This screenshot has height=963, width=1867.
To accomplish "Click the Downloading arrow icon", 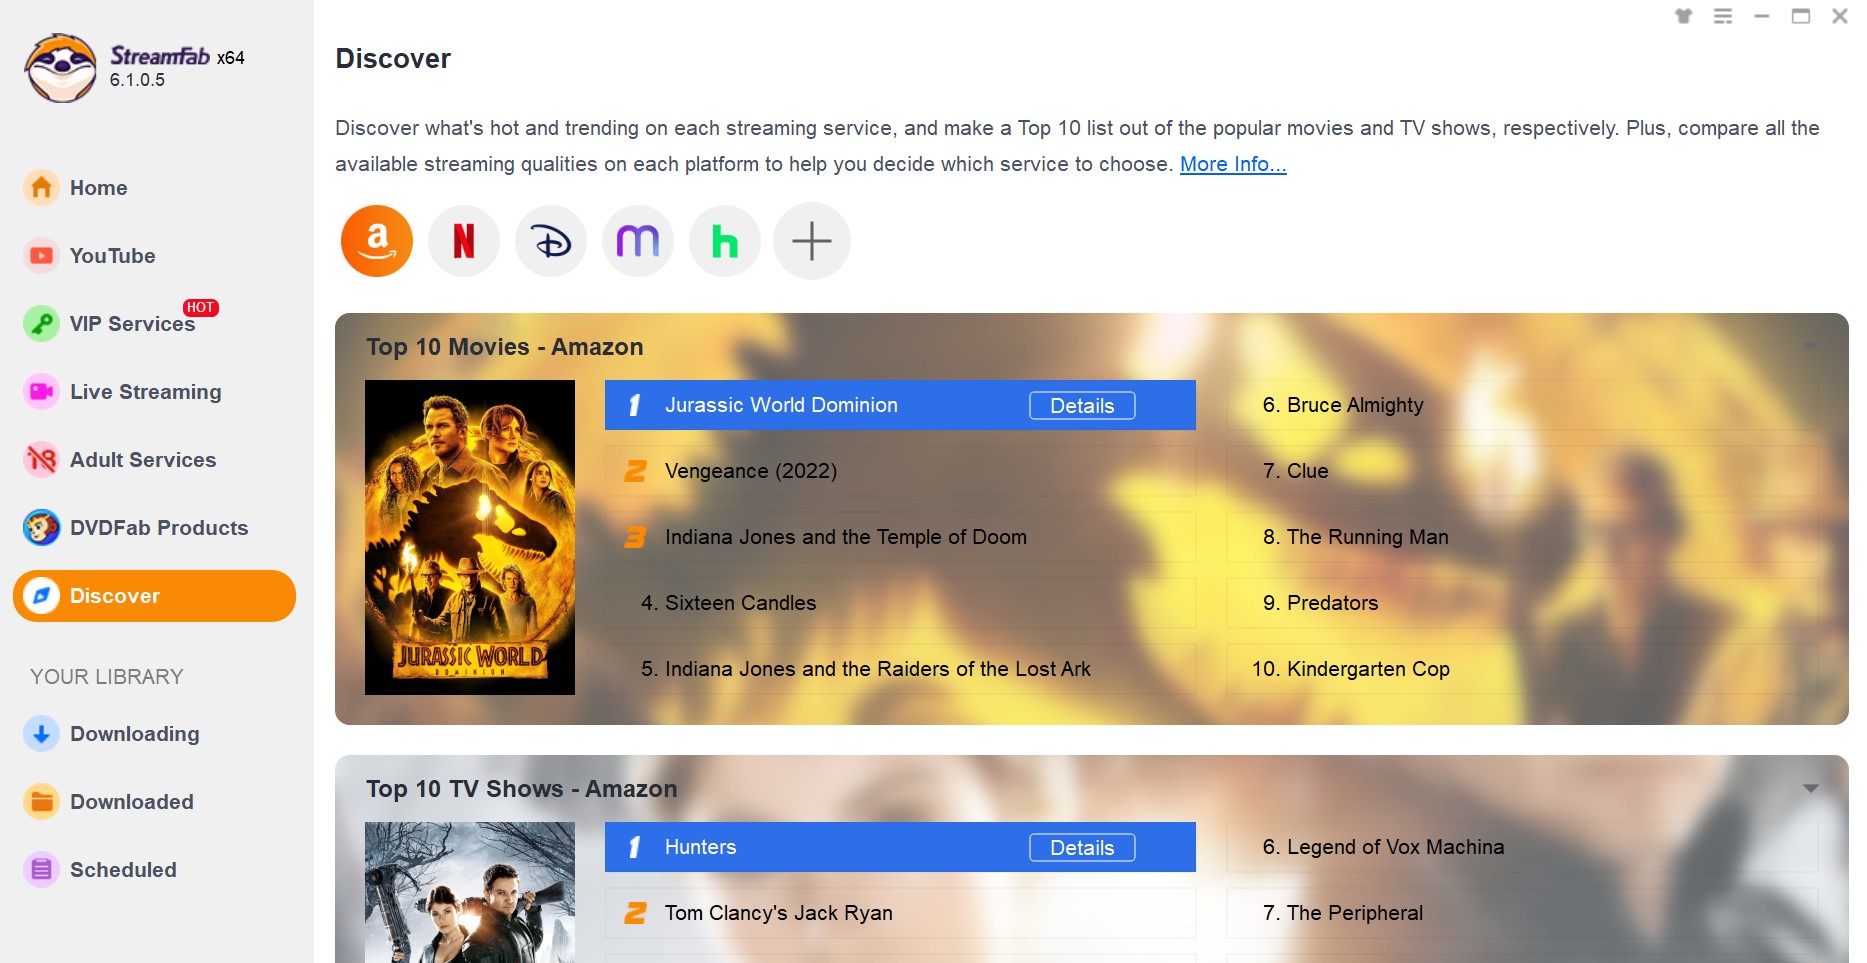I will [x=41, y=734].
